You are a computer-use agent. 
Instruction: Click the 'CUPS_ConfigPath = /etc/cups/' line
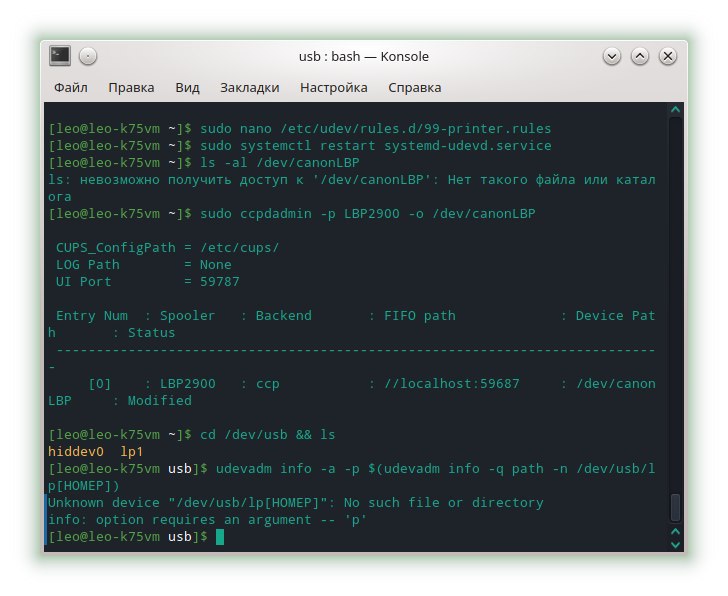[x=168, y=248]
